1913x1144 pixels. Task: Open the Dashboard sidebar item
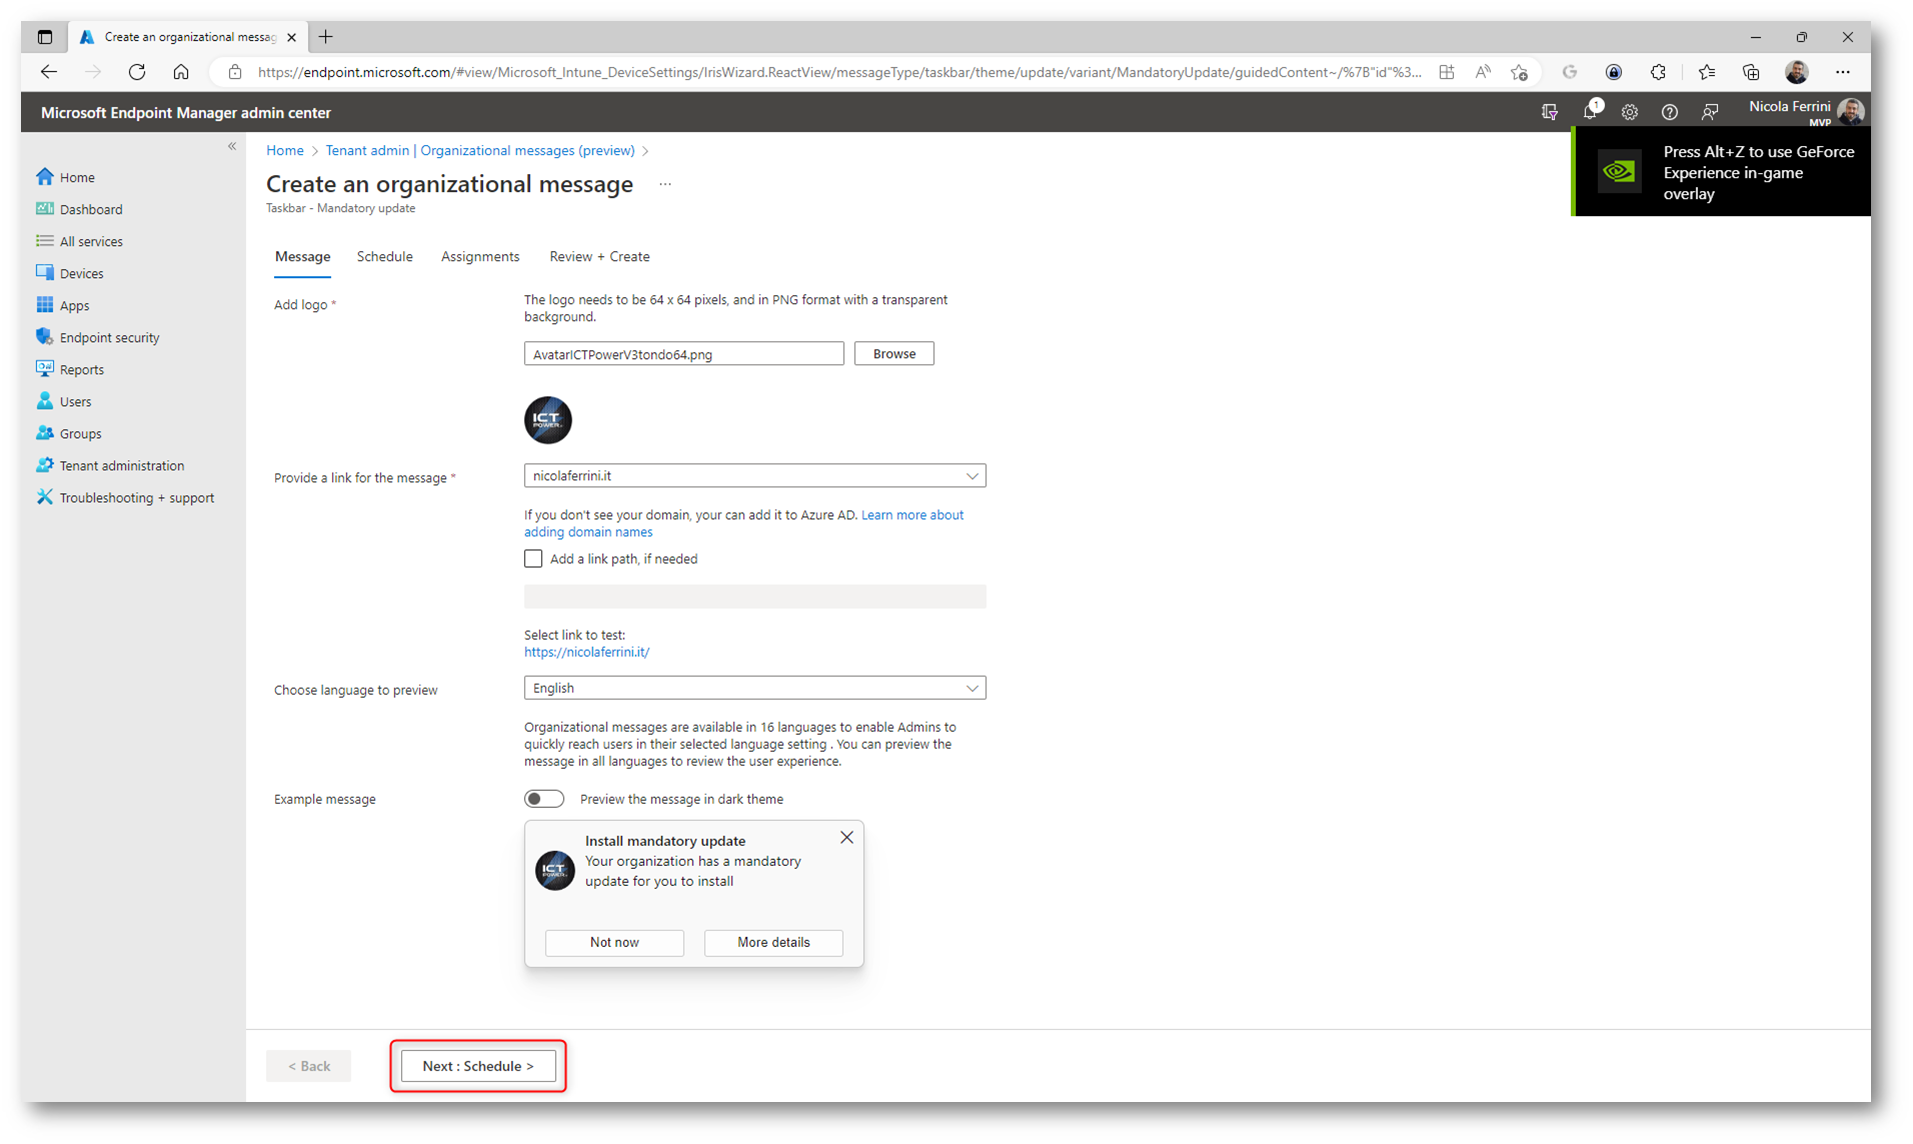[80, 209]
